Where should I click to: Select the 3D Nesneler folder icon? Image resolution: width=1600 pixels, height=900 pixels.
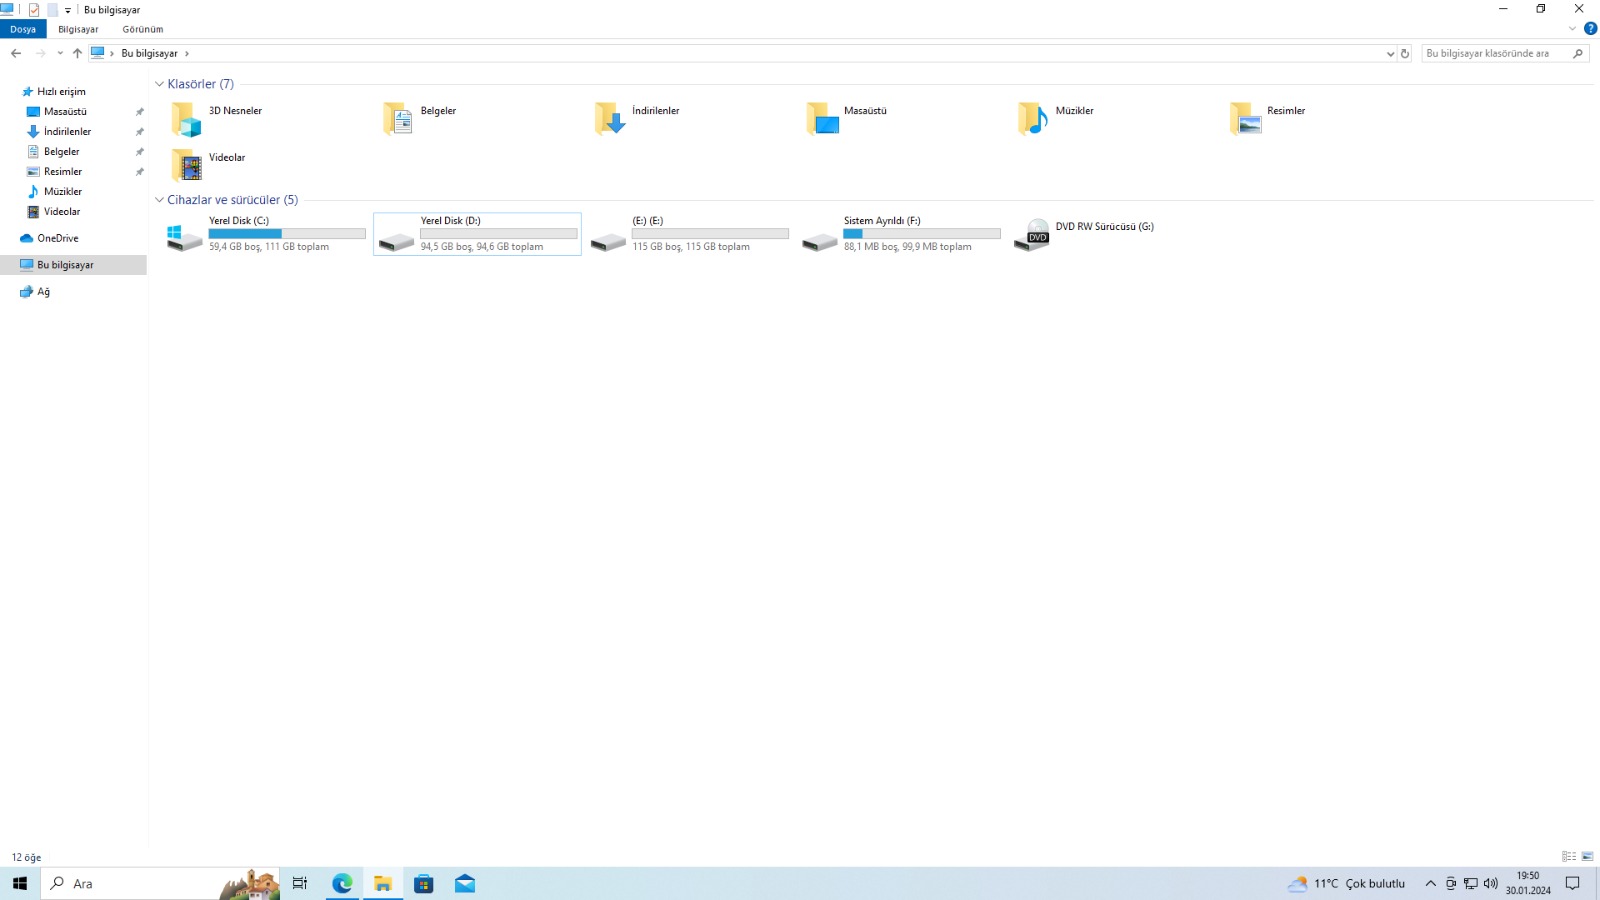coord(186,119)
